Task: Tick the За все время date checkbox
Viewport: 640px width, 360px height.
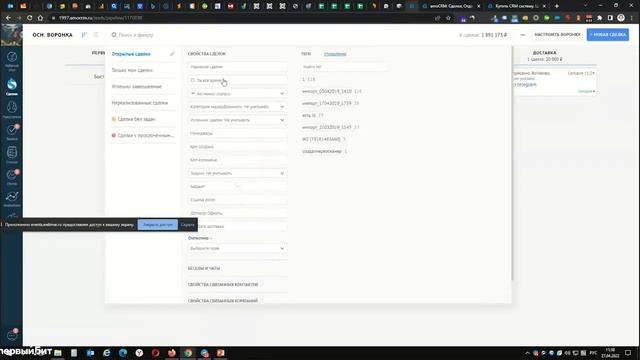Action: (x=193, y=80)
